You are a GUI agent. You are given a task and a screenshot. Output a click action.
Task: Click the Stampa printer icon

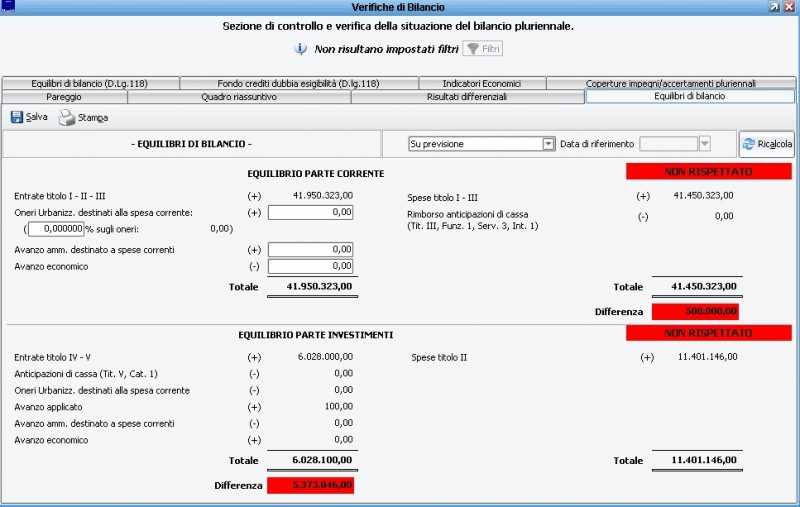[x=67, y=118]
